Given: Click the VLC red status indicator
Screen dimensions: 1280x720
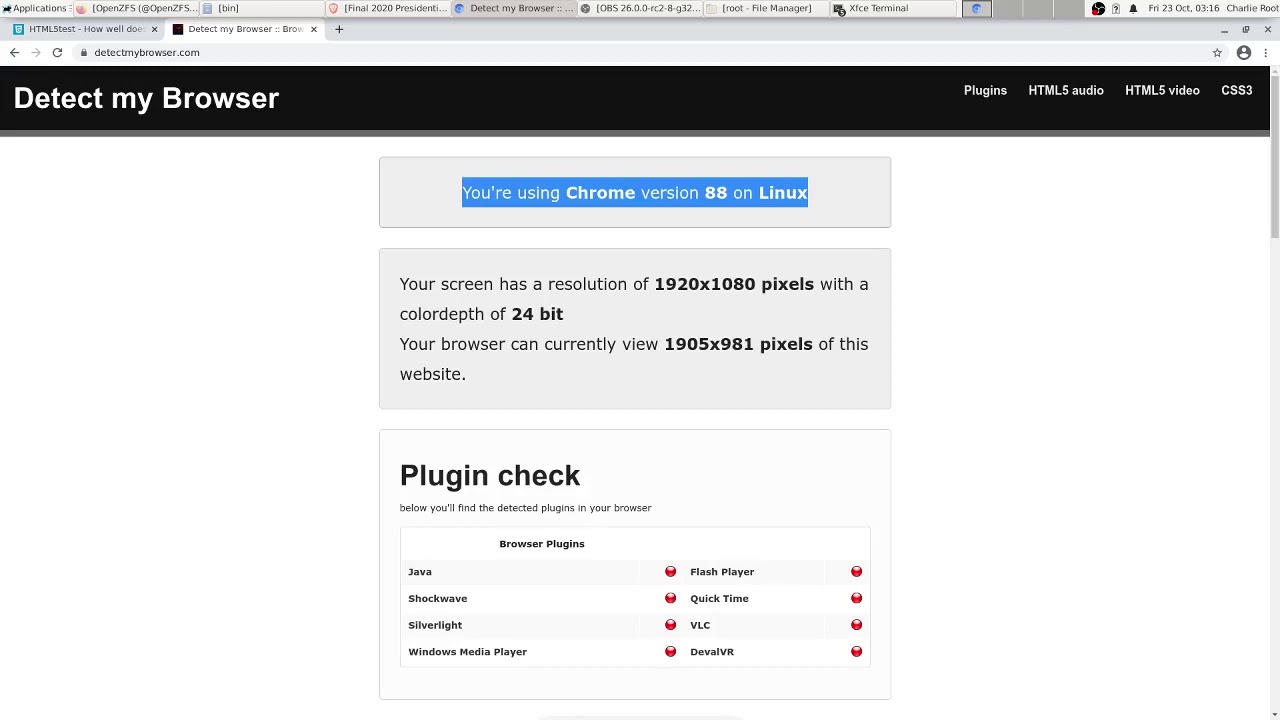Looking at the screenshot, I should coord(856,625).
